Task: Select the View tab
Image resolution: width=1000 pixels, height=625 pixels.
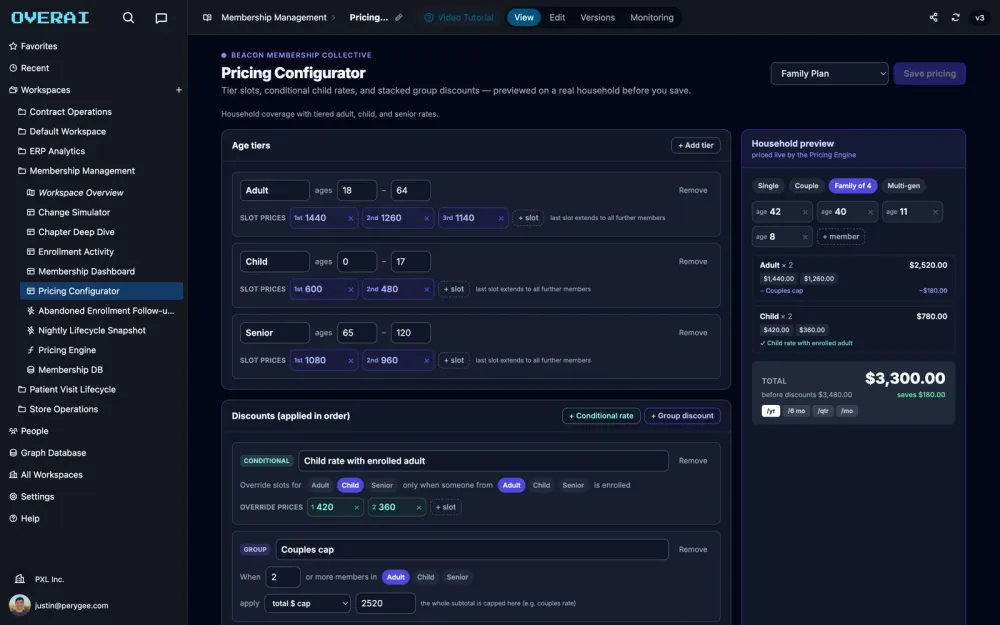Action: [x=524, y=18]
